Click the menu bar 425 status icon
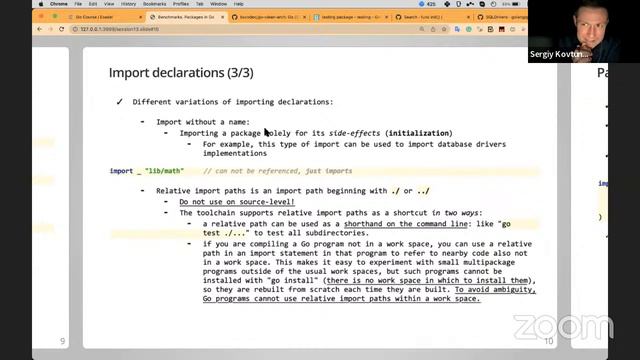The height and width of the screenshot is (360, 640). click(x=427, y=4)
